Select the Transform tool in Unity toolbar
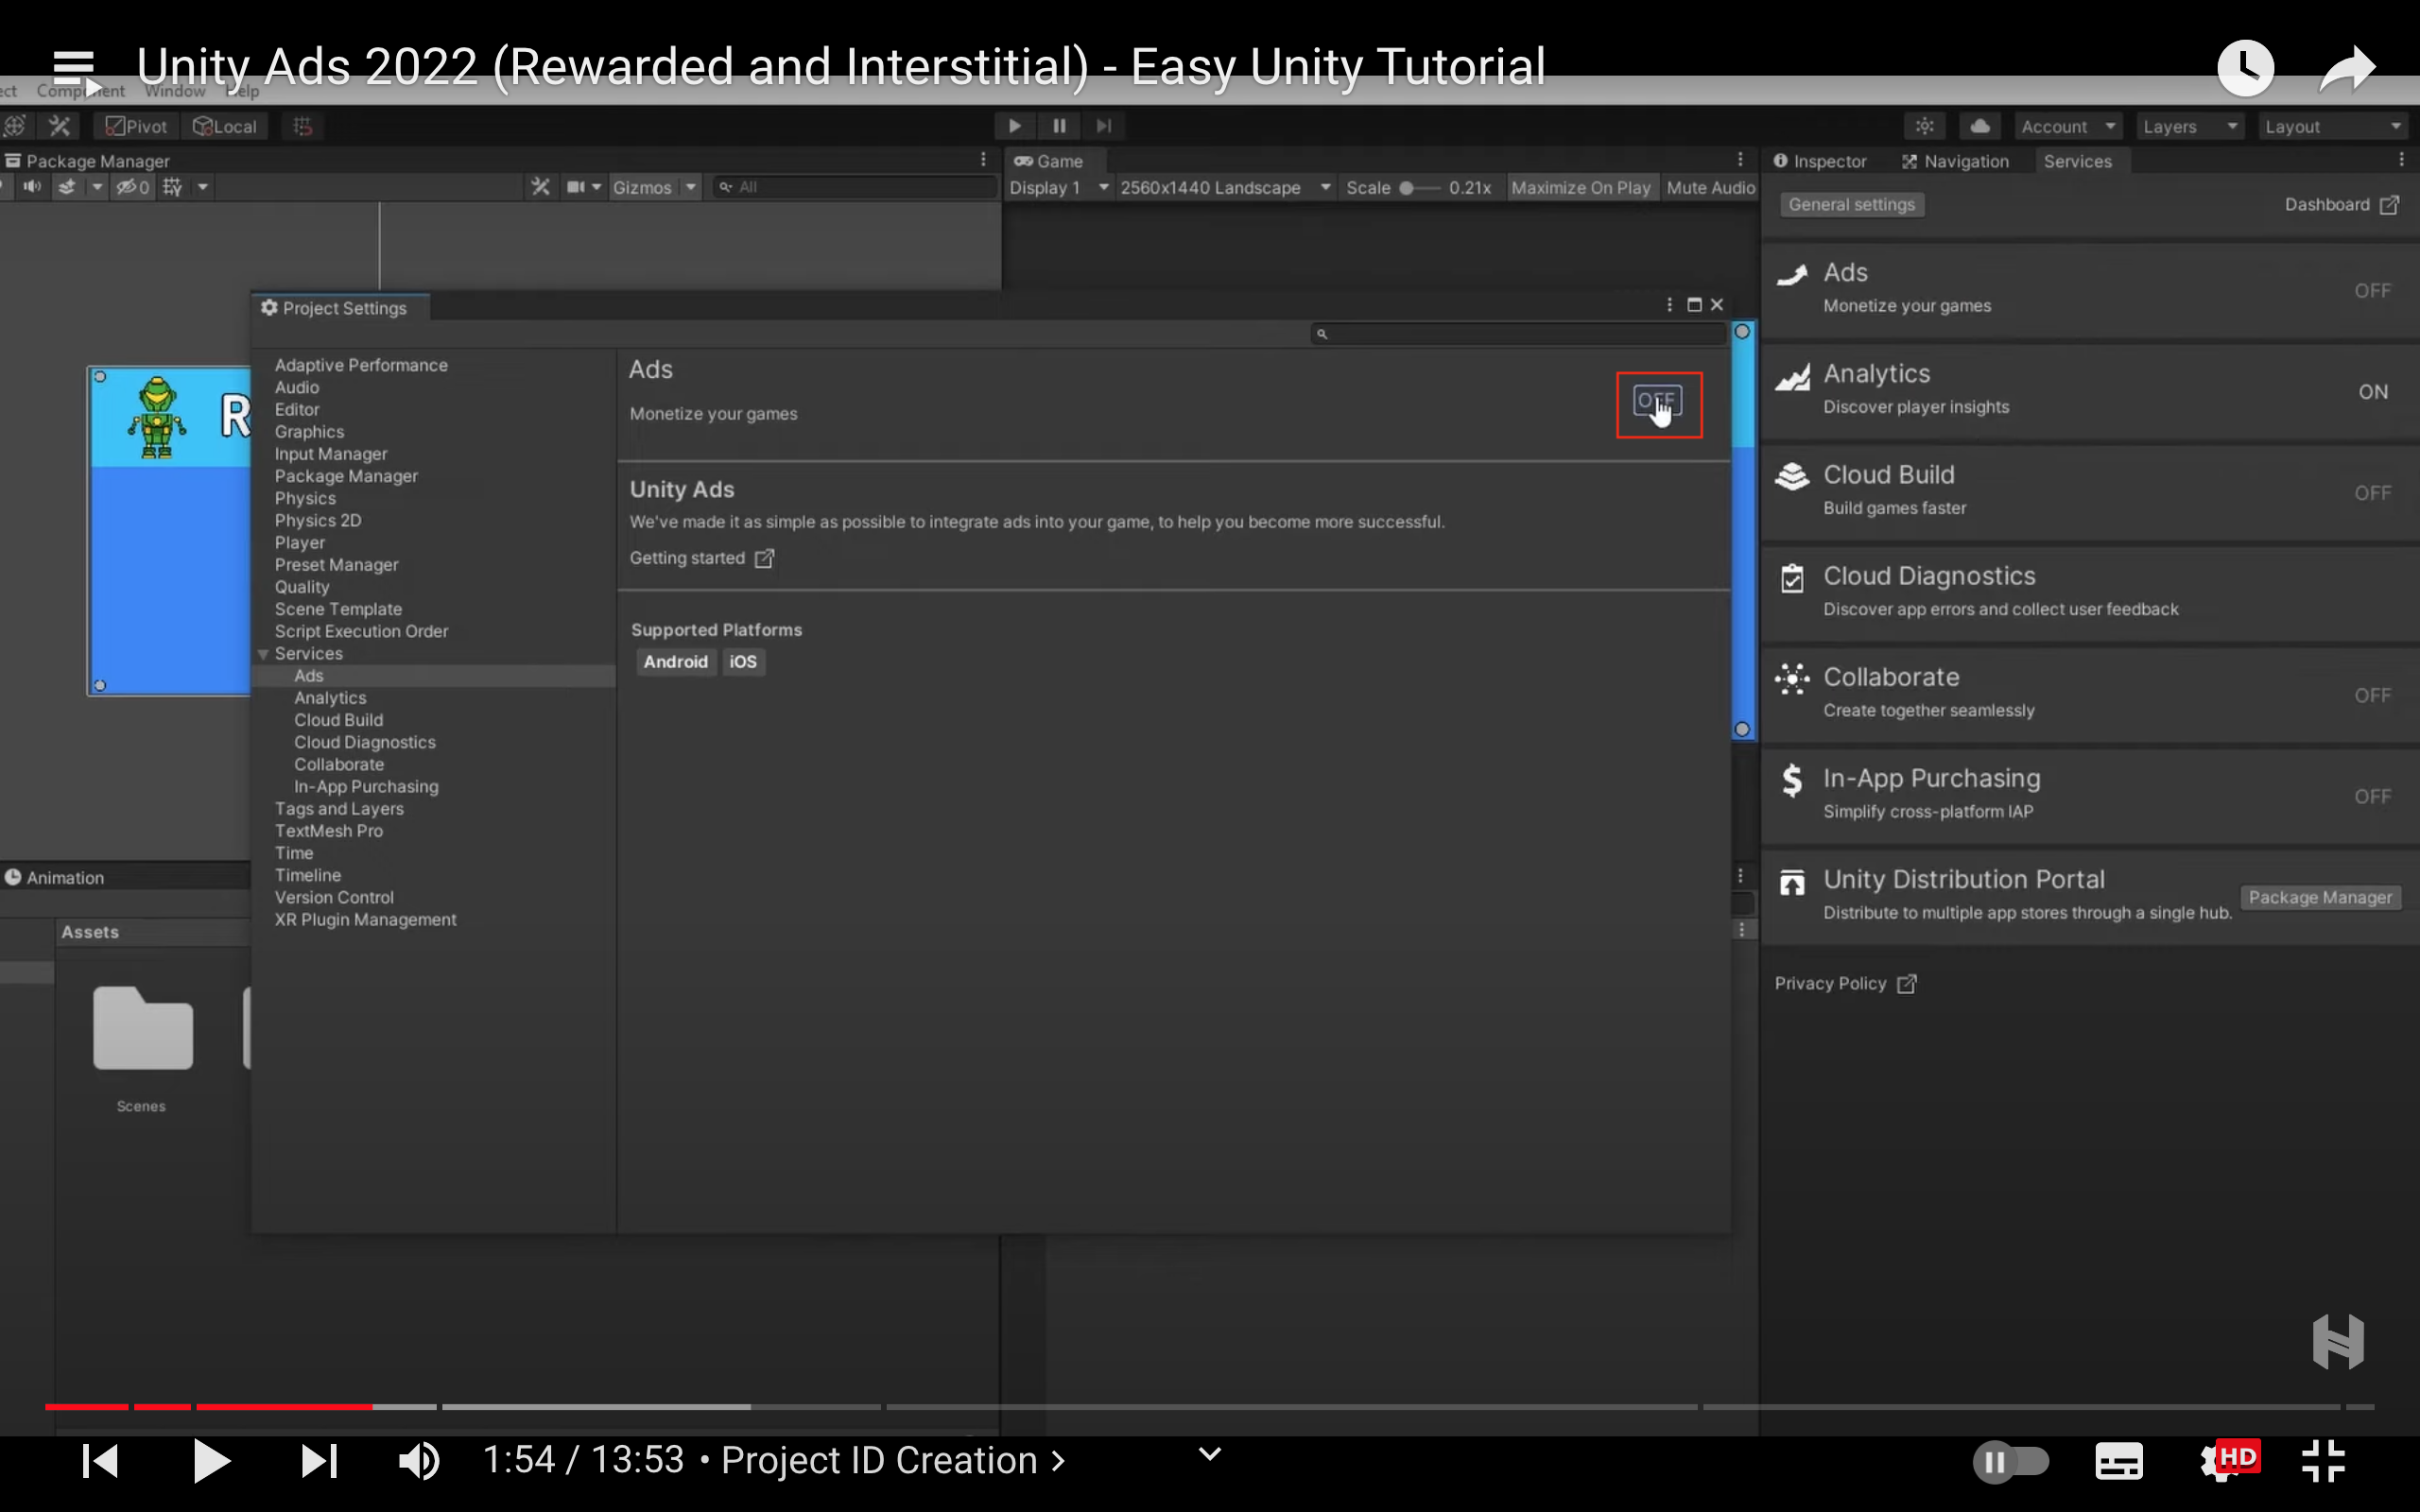The height and width of the screenshot is (1512, 2420). (15, 126)
